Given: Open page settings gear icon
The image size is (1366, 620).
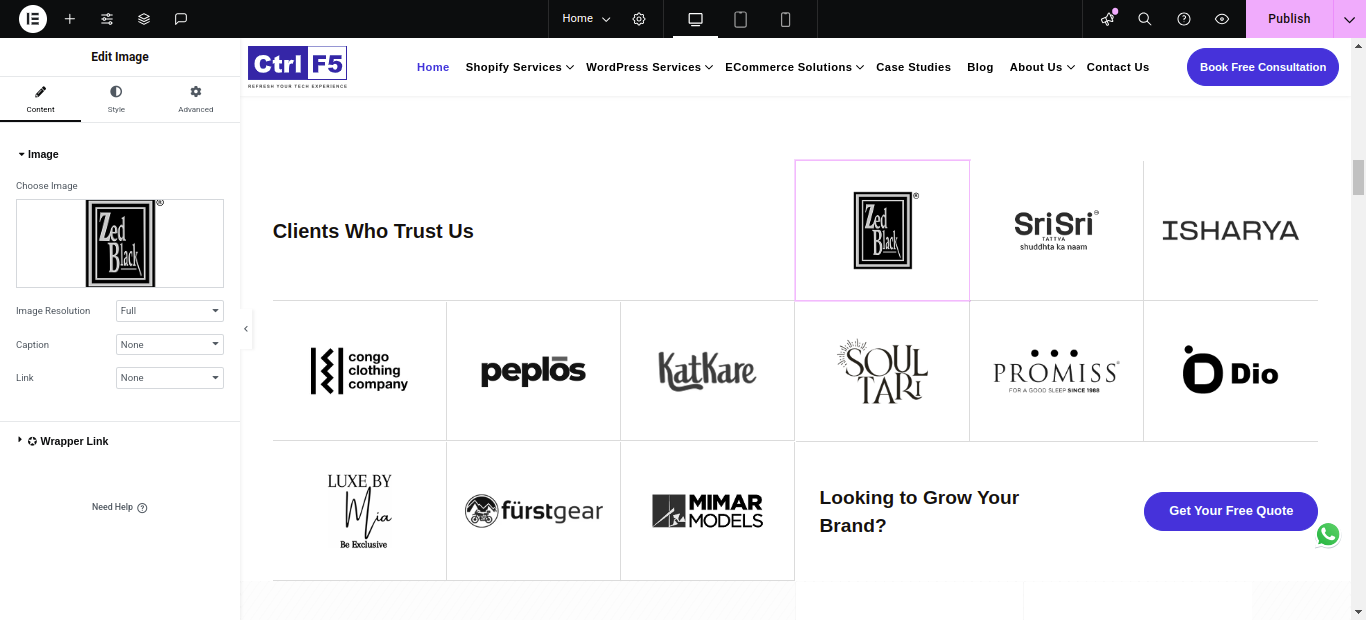Looking at the screenshot, I should [639, 19].
